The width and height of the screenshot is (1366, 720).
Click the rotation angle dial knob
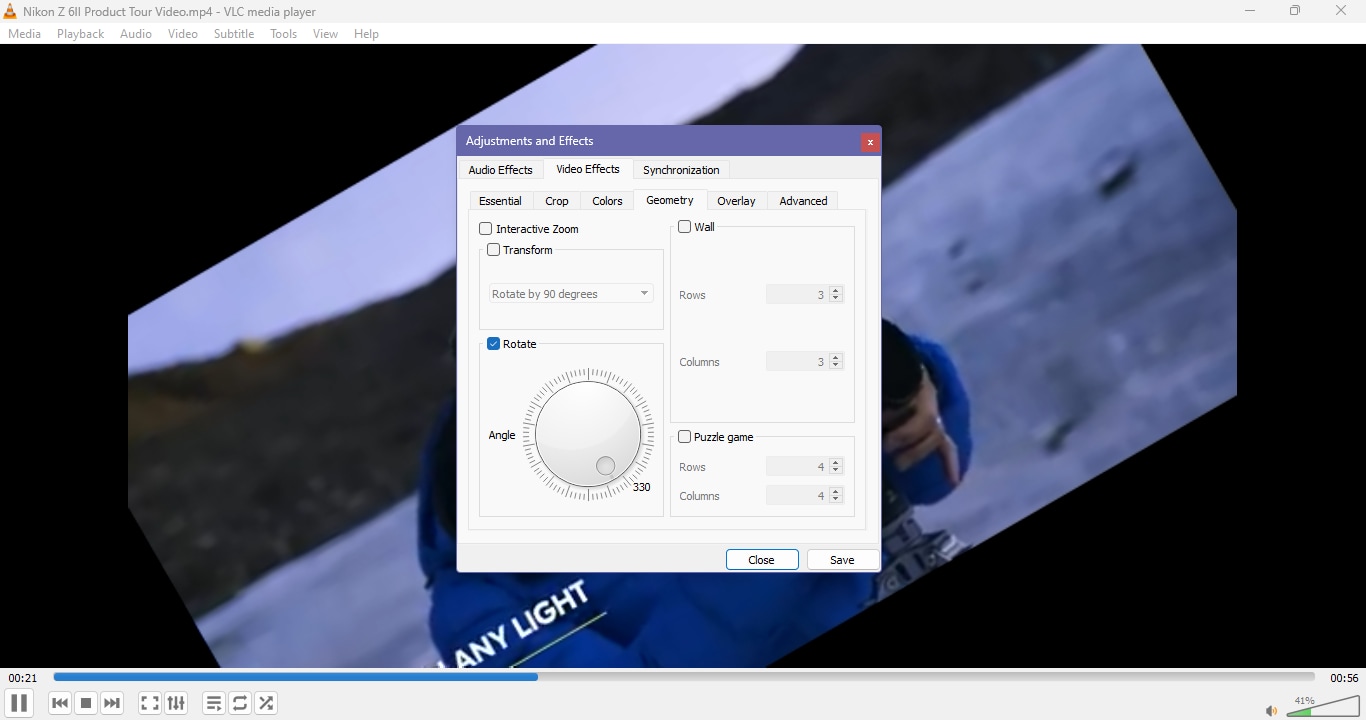point(588,435)
